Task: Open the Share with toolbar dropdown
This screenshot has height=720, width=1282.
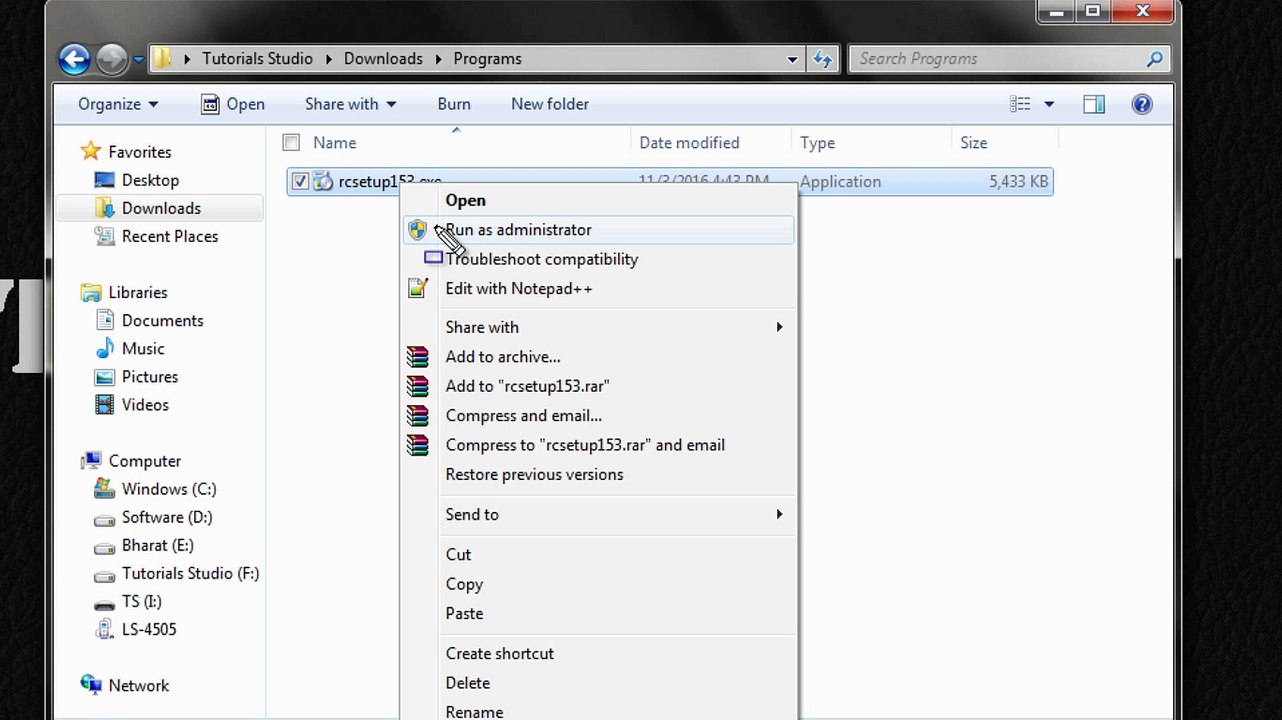Action: point(350,104)
